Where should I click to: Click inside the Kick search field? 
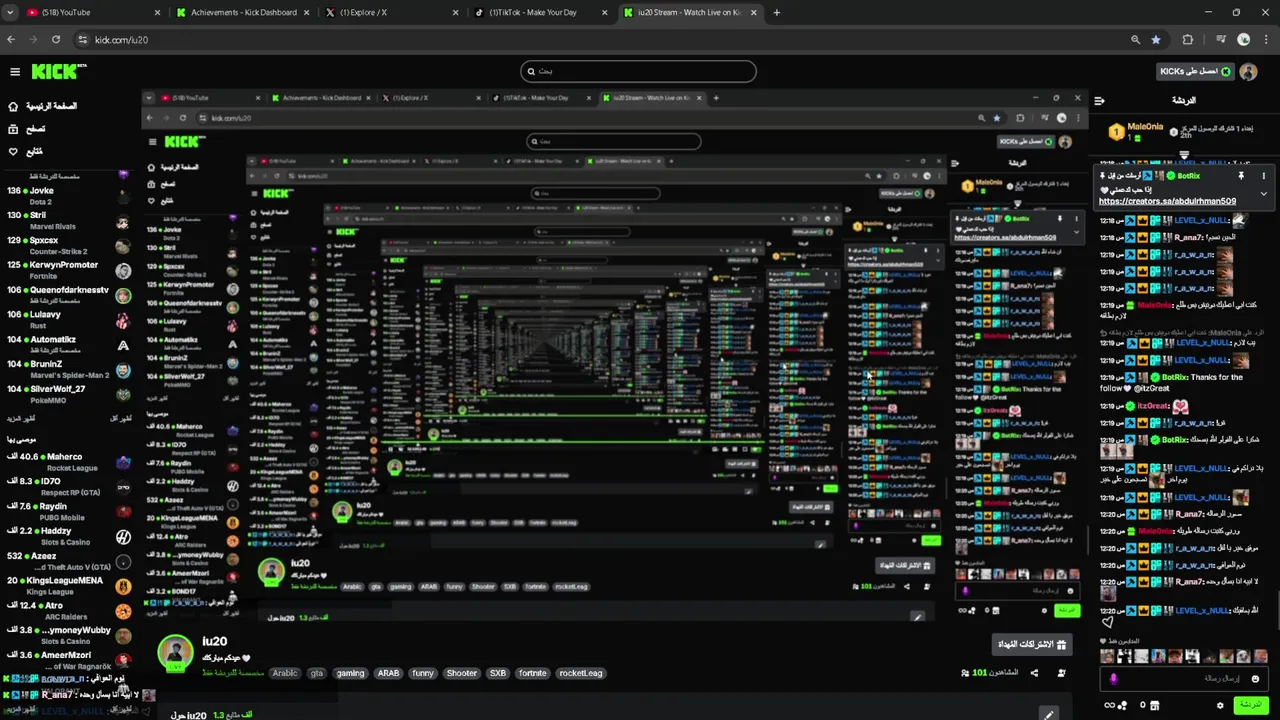point(638,71)
